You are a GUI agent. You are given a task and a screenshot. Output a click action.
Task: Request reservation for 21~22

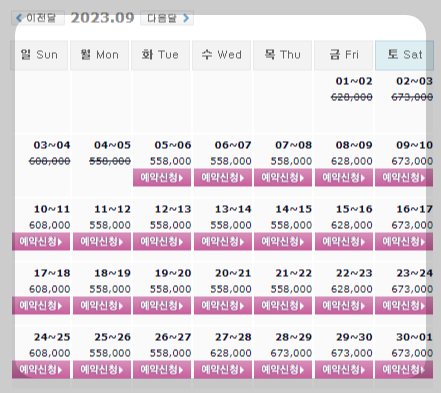pos(283,305)
